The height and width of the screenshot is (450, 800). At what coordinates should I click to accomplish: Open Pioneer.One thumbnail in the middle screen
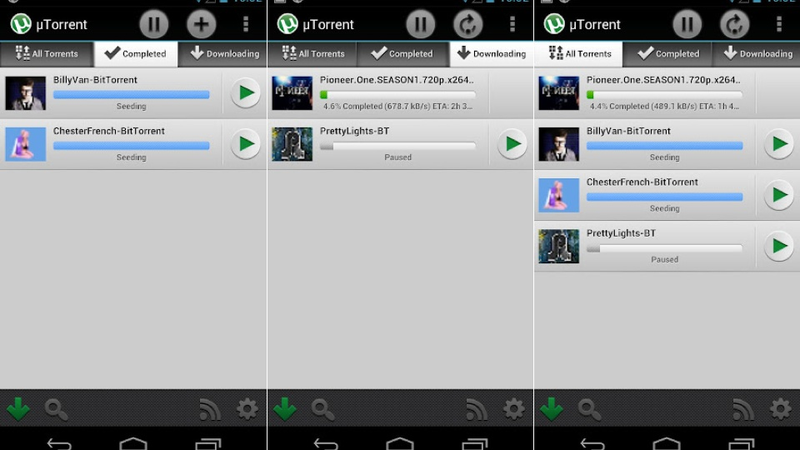point(292,93)
